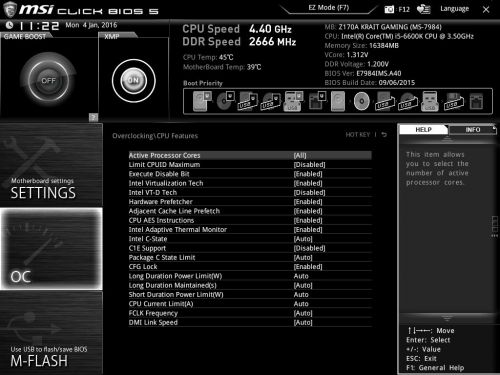Image resolution: width=500 pixels, height=375 pixels.
Task: Click help panel scroll-down arrow
Action: pos(447,318)
